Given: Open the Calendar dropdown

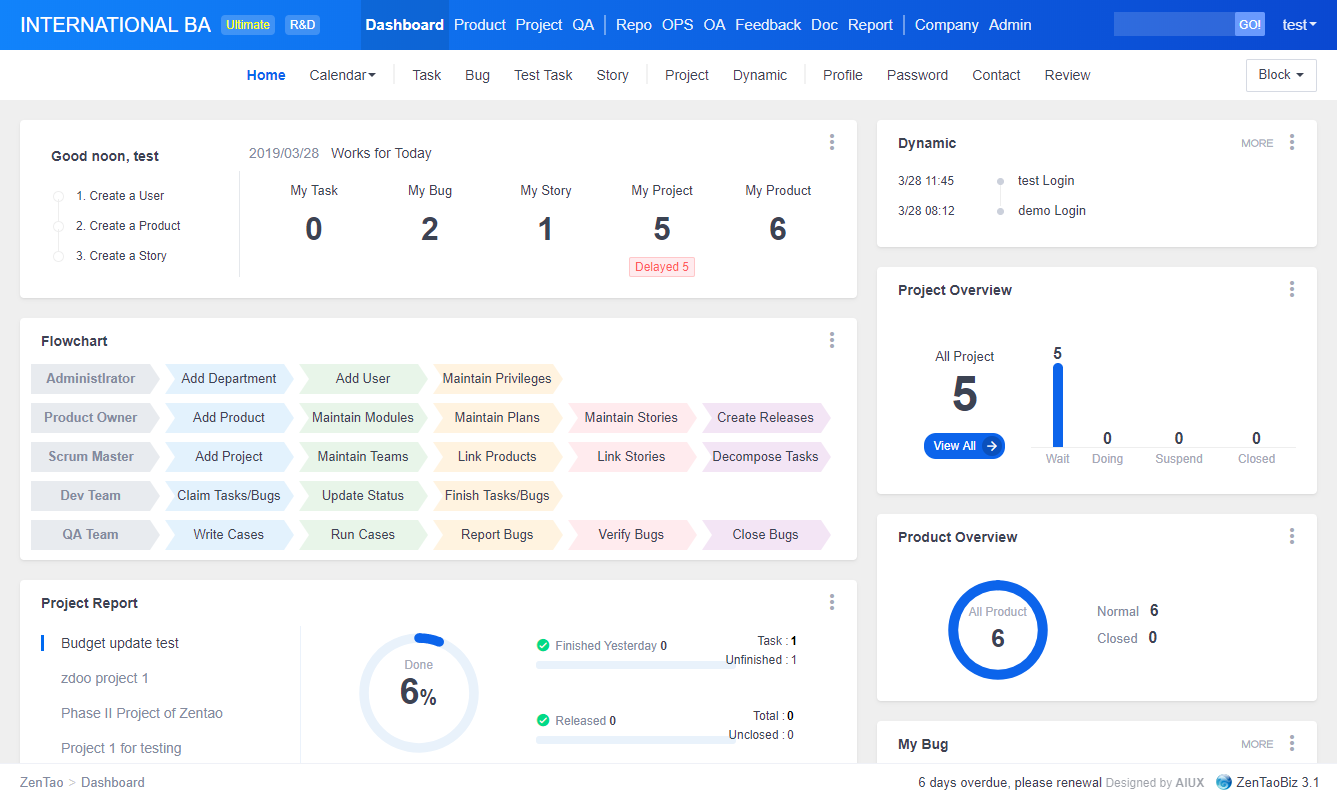Looking at the screenshot, I should pyautogui.click(x=342, y=74).
